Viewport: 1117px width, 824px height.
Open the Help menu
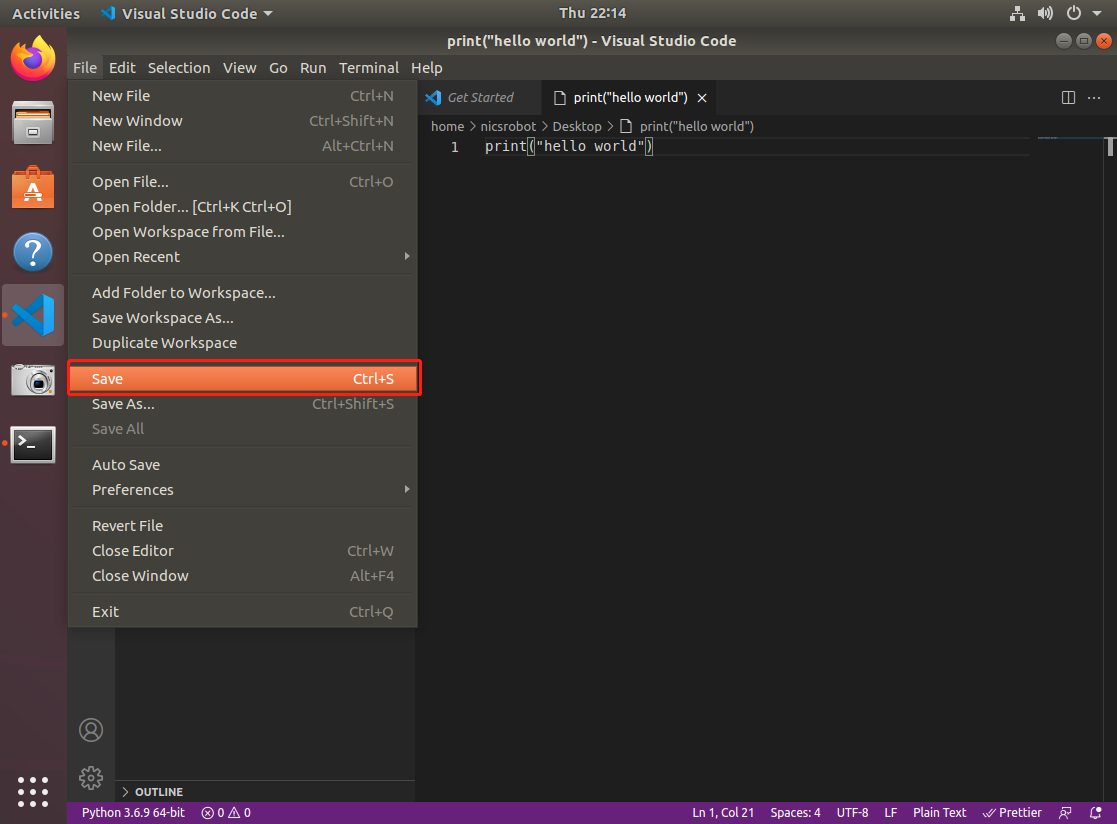[427, 68]
